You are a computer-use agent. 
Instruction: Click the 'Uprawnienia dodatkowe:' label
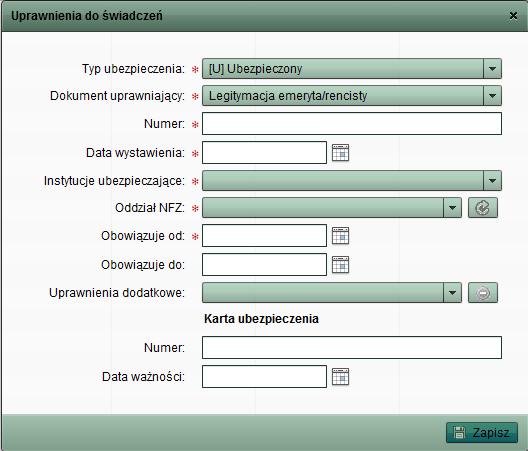[117, 292]
